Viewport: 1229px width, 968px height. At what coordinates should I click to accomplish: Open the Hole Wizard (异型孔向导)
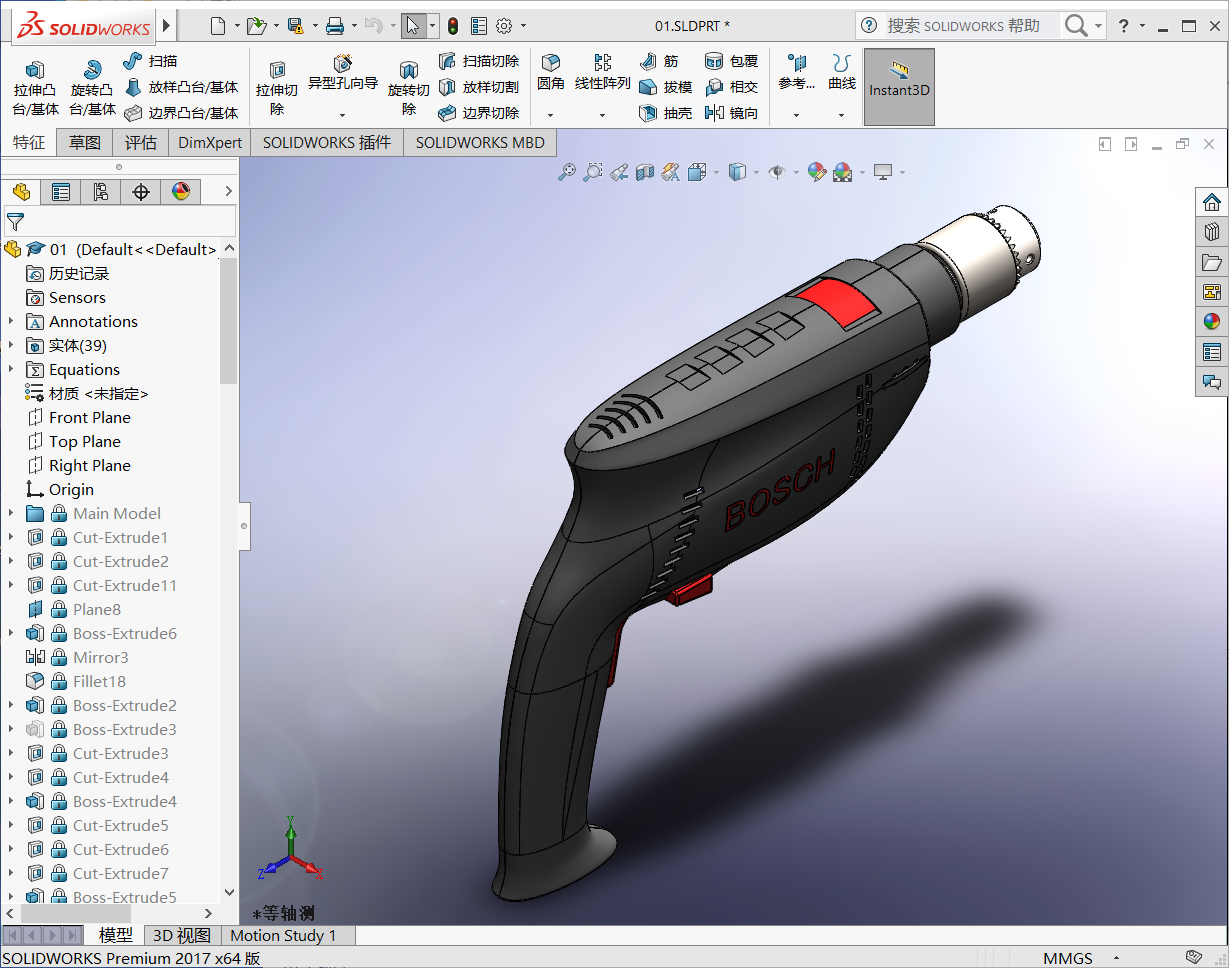(x=343, y=74)
